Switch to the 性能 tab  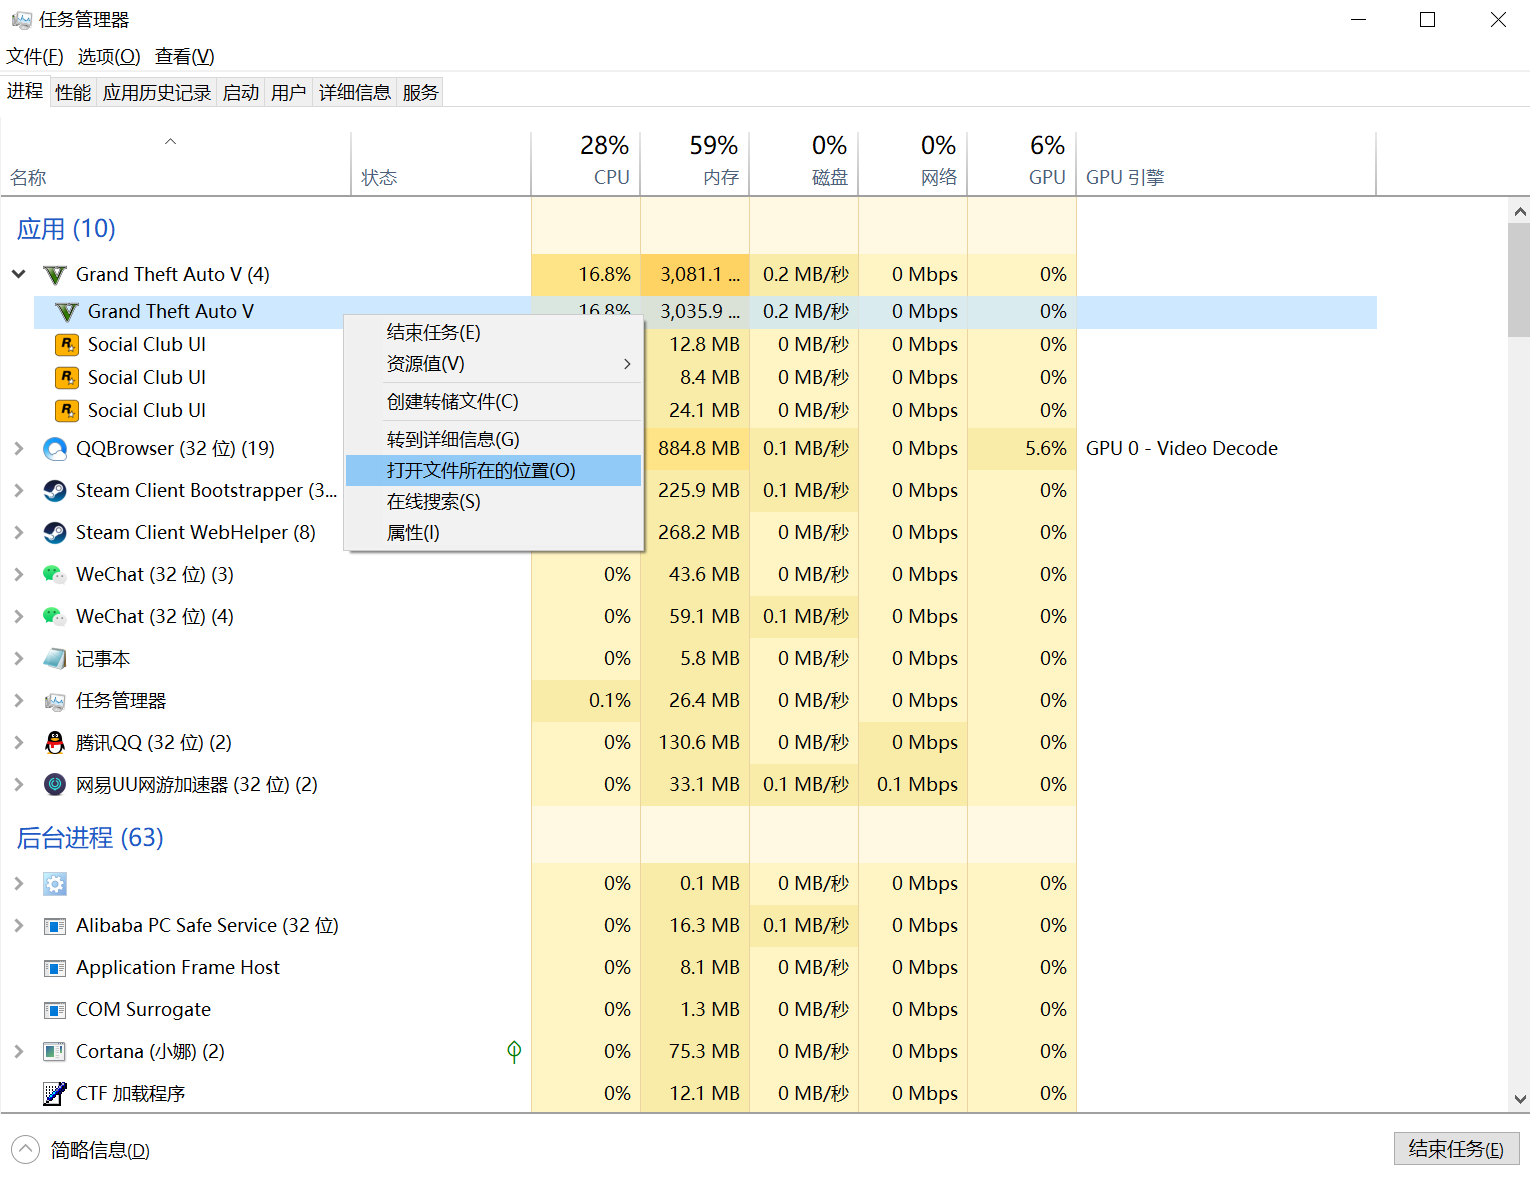click(x=73, y=93)
